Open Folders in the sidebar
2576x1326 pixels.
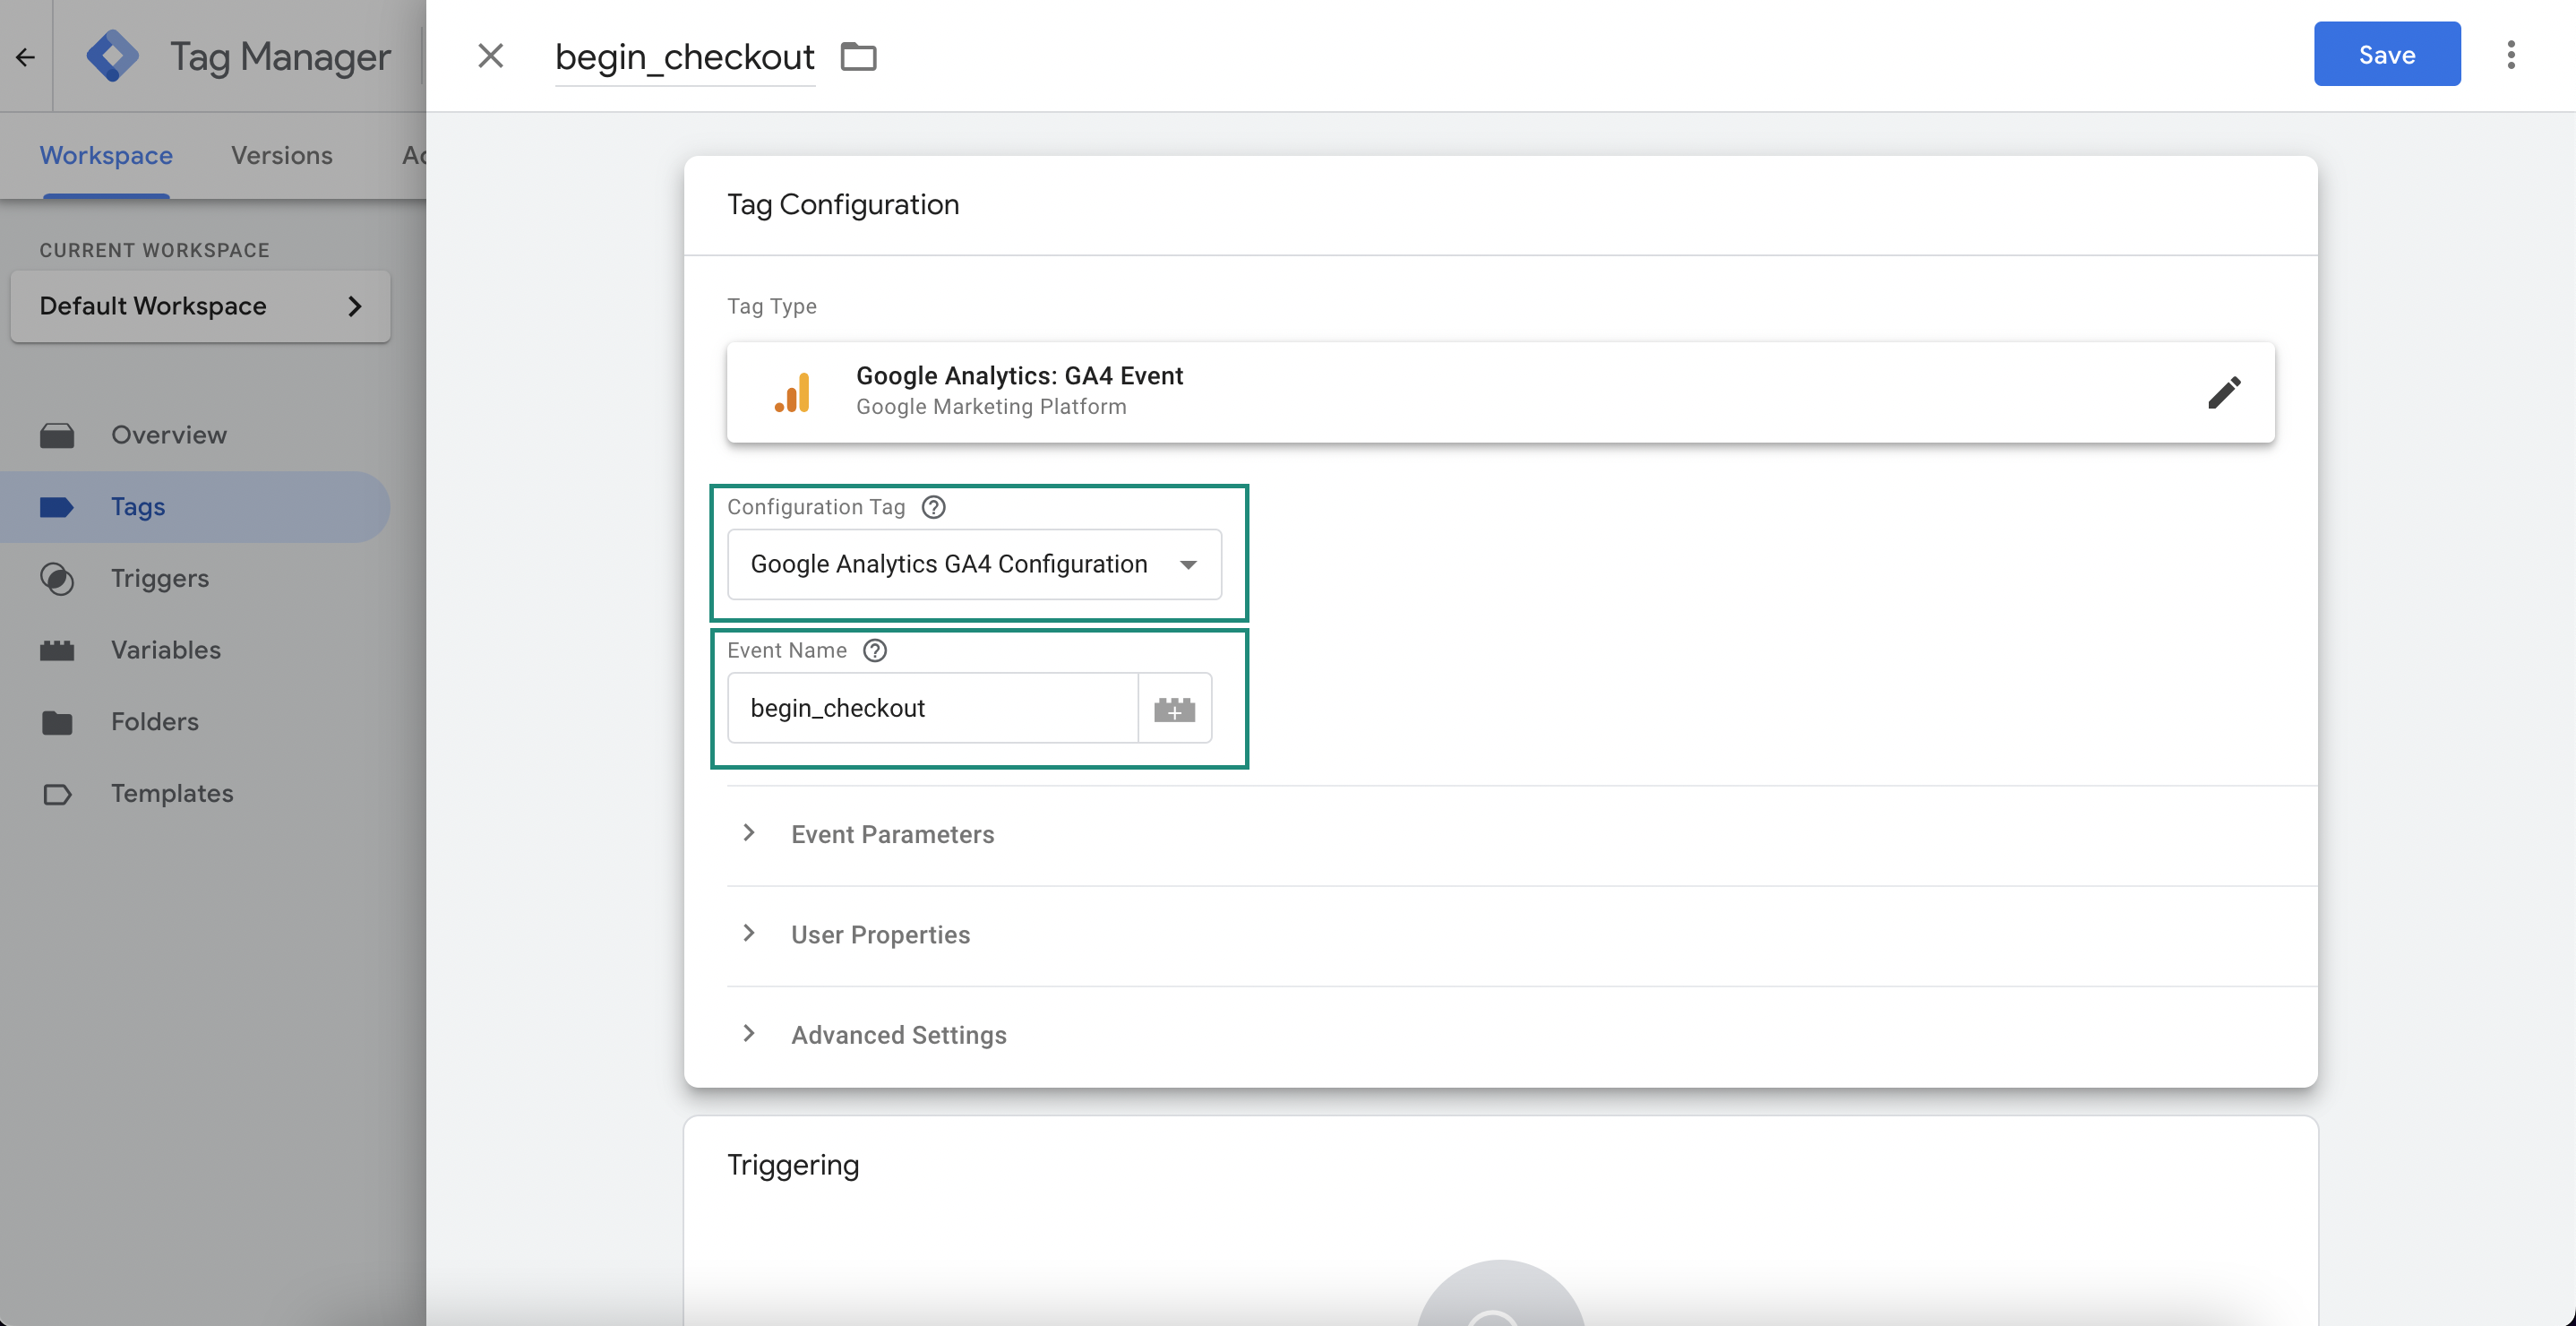pos(195,722)
